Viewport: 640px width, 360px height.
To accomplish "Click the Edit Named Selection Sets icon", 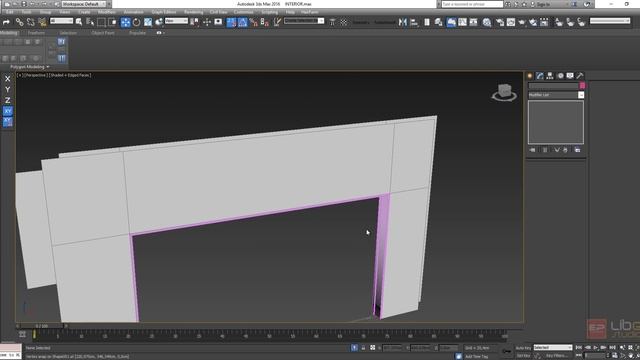I will tap(277, 22).
